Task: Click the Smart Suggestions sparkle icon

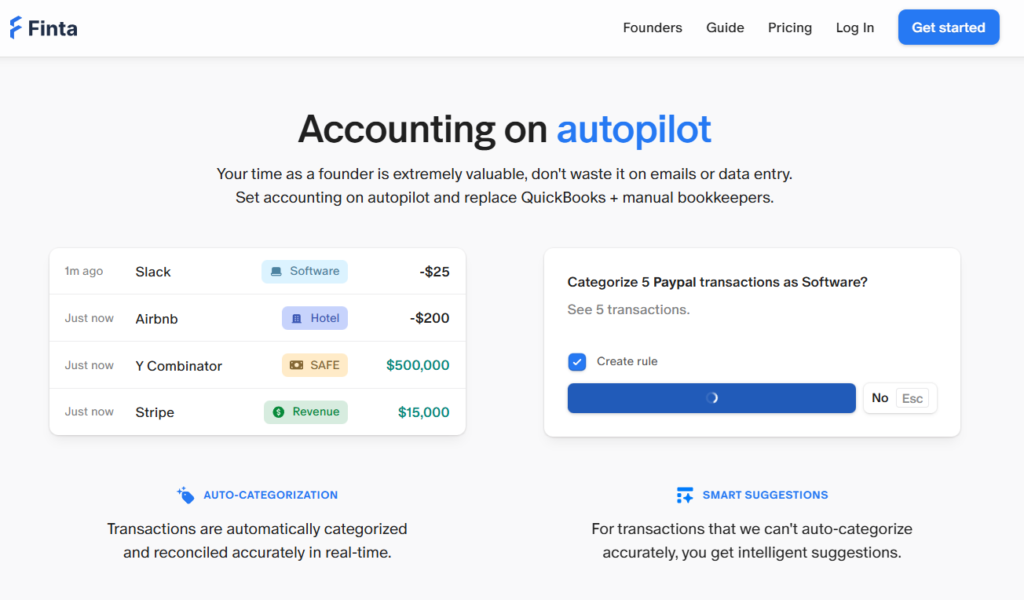Action: coord(685,495)
